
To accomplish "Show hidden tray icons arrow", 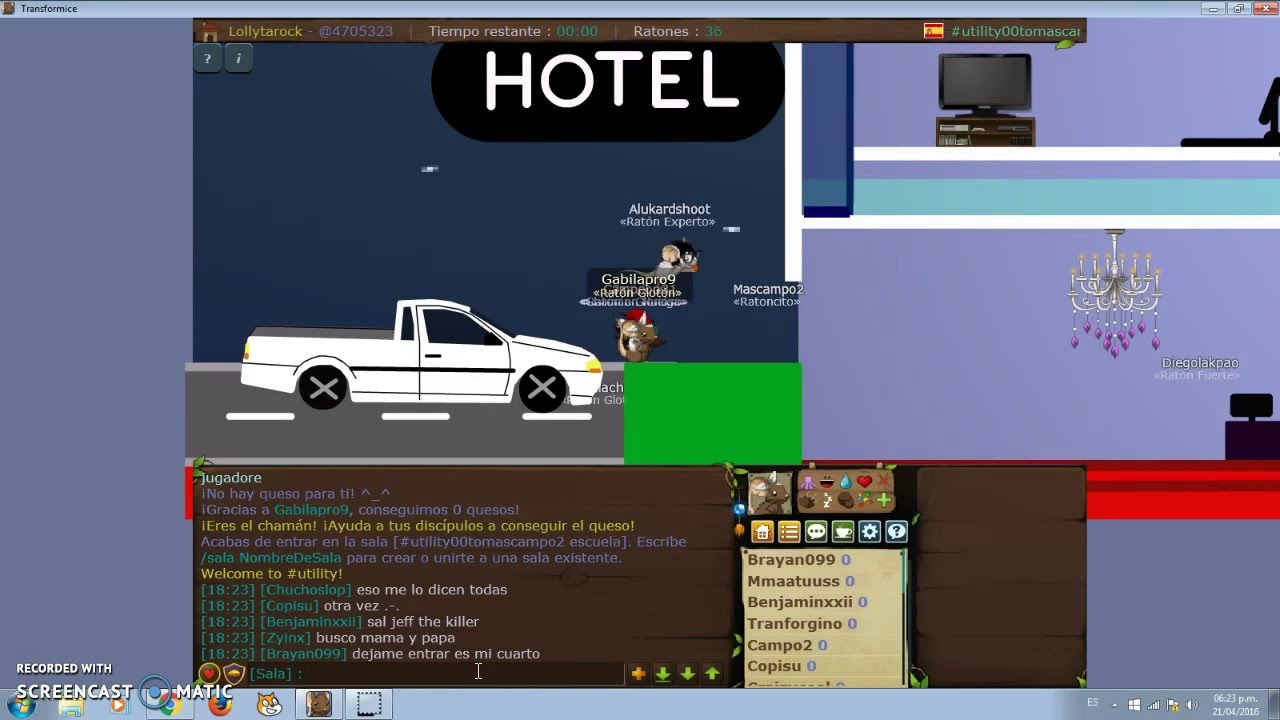I will pos(1114,704).
